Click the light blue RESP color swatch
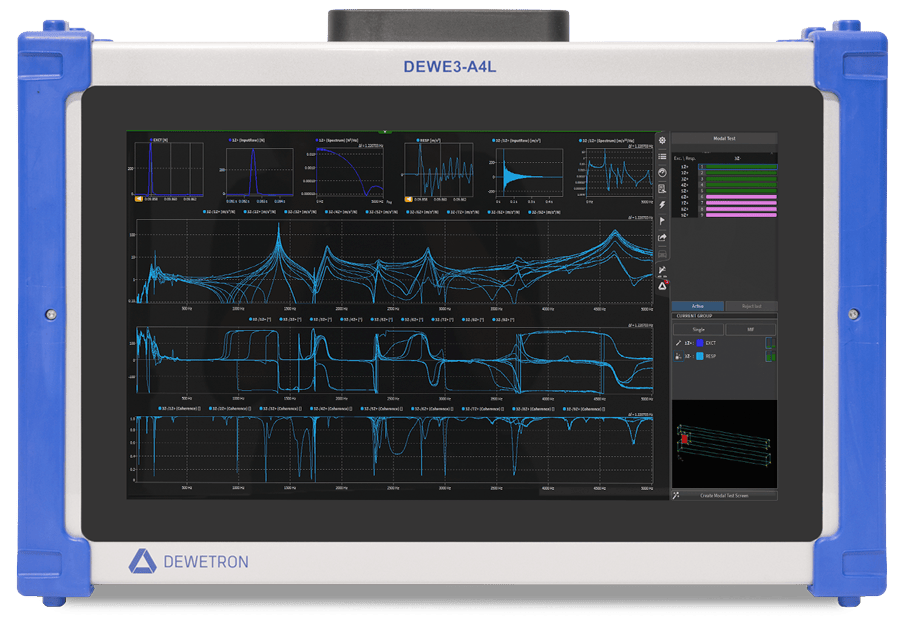This screenshot has width=900, height=621. click(699, 356)
